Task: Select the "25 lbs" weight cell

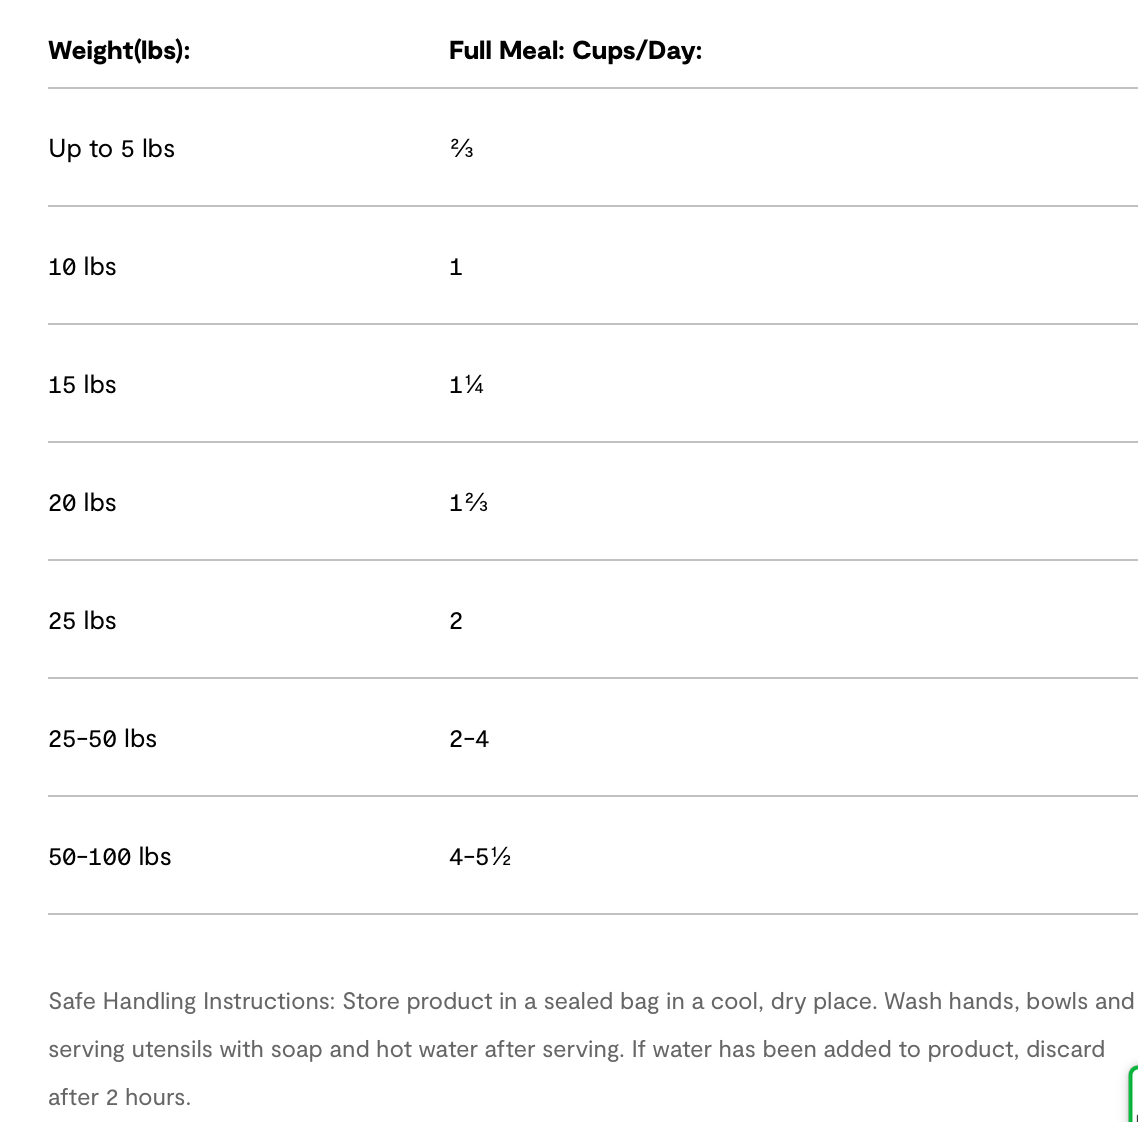Action: (x=82, y=621)
